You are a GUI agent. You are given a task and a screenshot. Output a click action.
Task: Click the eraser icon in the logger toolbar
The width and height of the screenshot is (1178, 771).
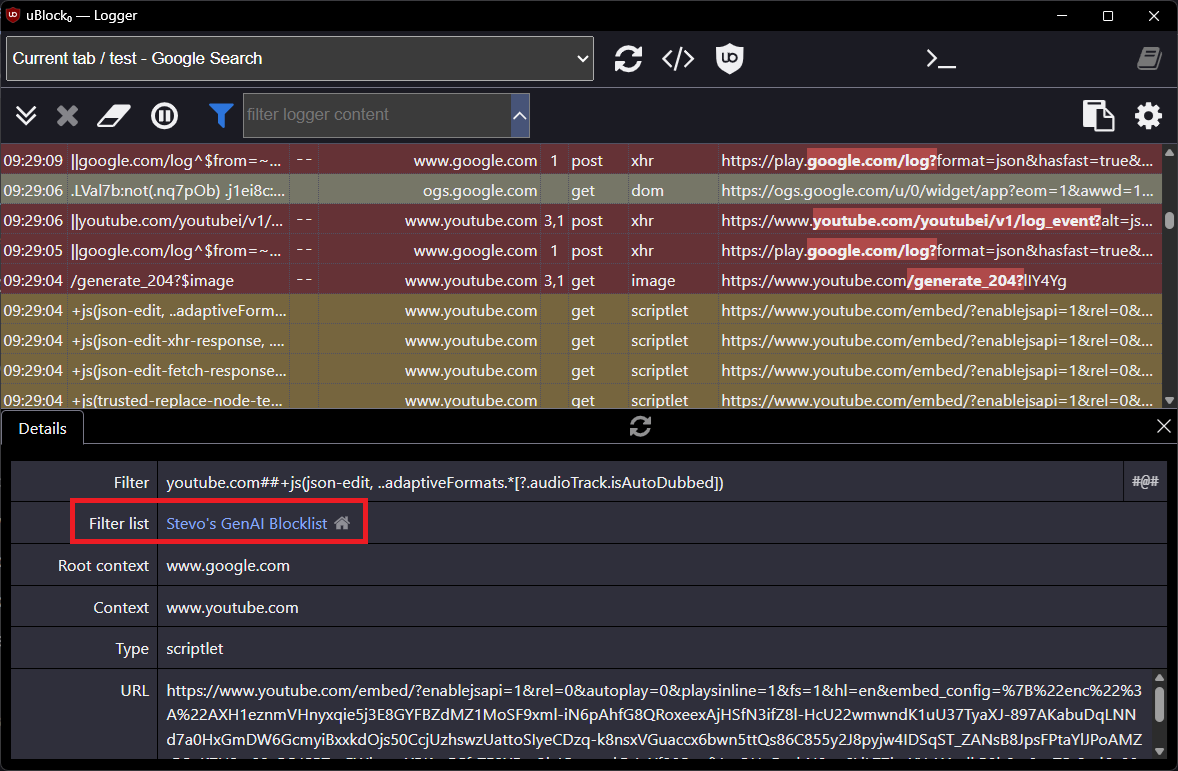click(113, 116)
